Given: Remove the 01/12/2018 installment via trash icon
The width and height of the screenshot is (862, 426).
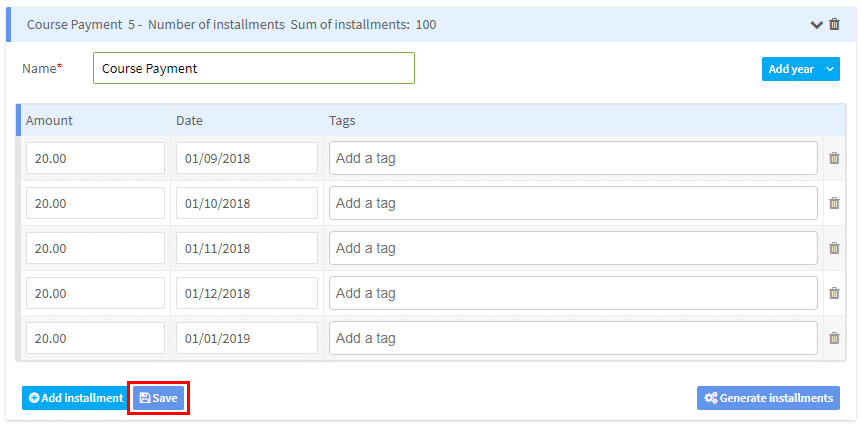Looking at the screenshot, I should pos(834,293).
